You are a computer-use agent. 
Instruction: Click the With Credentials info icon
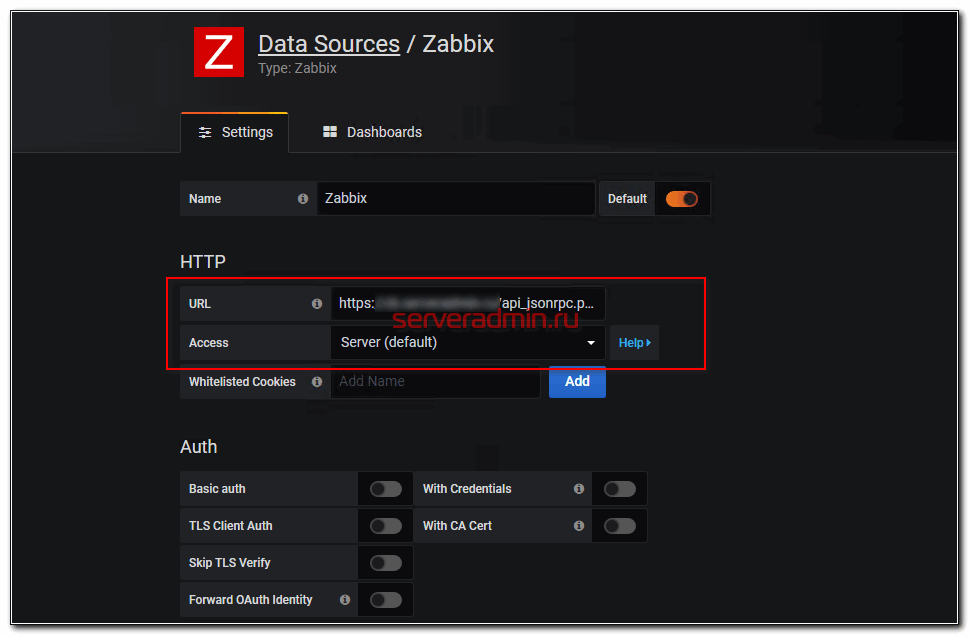(579, 489)
